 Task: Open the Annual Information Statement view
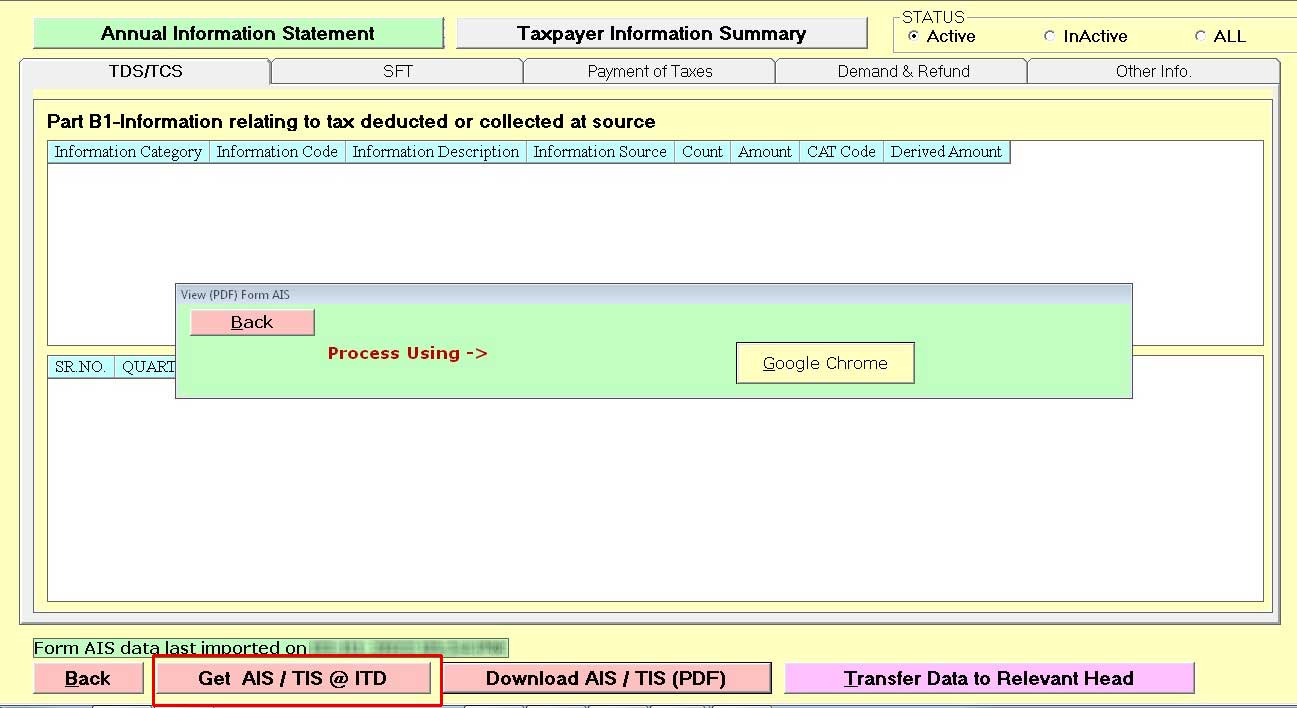(x=238, y=34)
